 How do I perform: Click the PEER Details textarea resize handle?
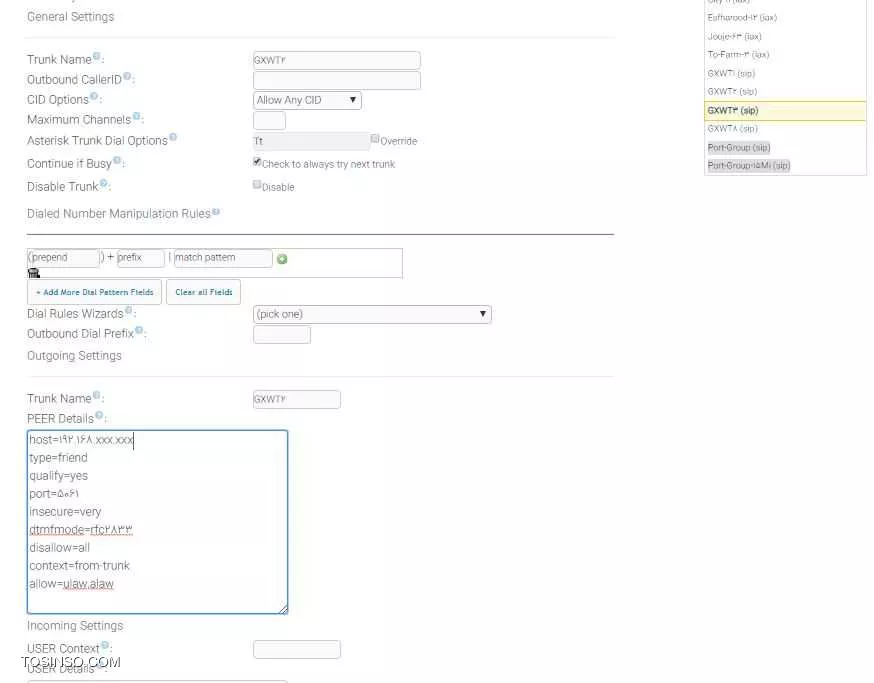click(283, 609)
